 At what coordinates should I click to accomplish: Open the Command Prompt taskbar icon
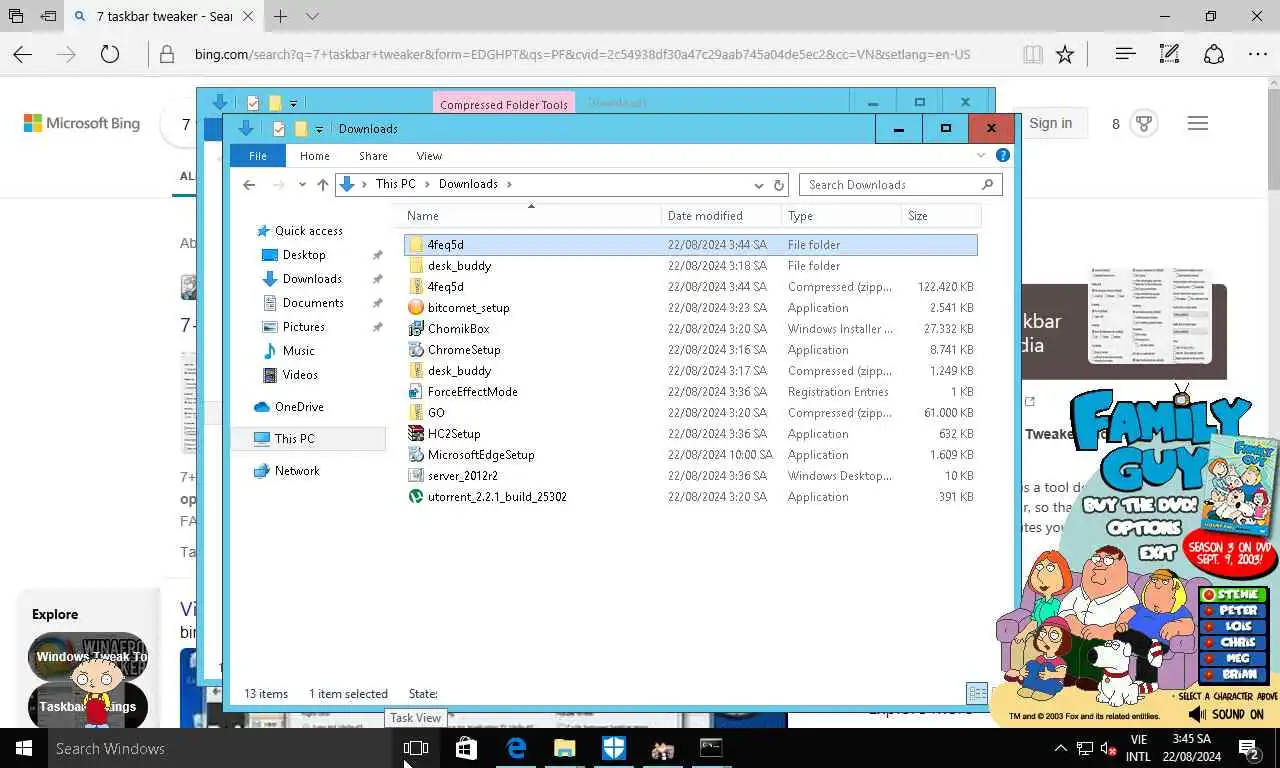(711, 748)
